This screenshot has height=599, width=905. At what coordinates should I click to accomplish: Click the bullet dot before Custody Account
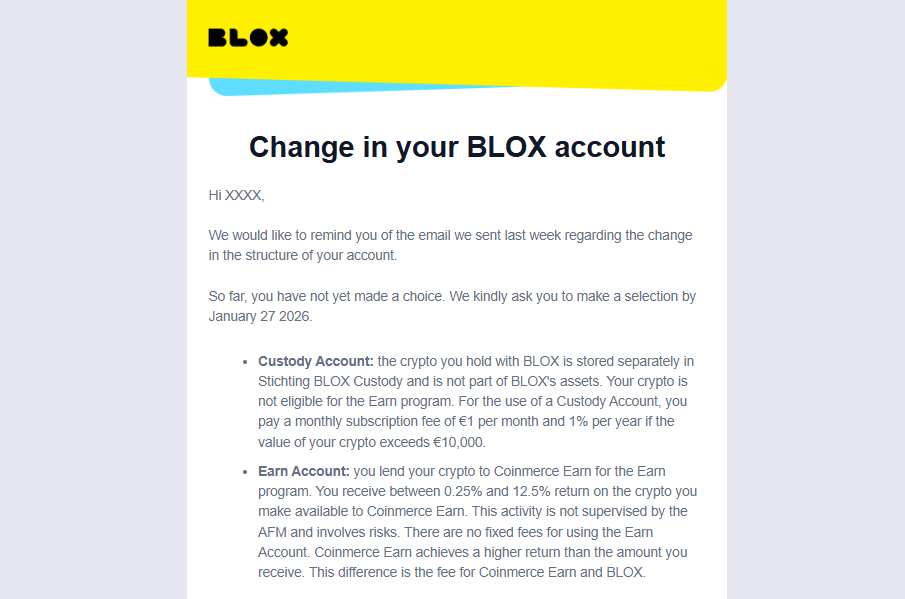(x=245, y=362)
